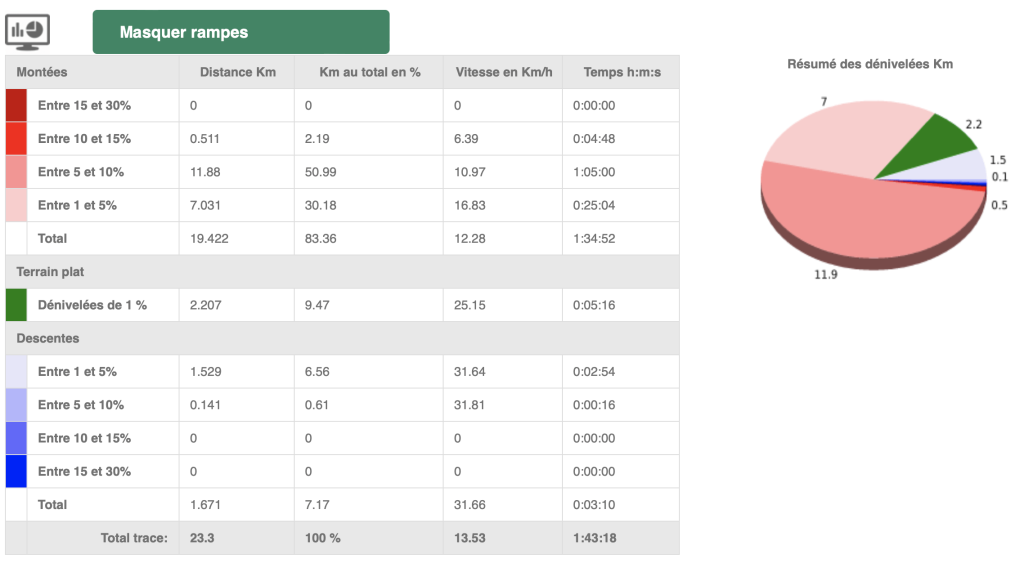Click the Total trace row label
The image size is (1024, 563).
(x=134, y=538)
